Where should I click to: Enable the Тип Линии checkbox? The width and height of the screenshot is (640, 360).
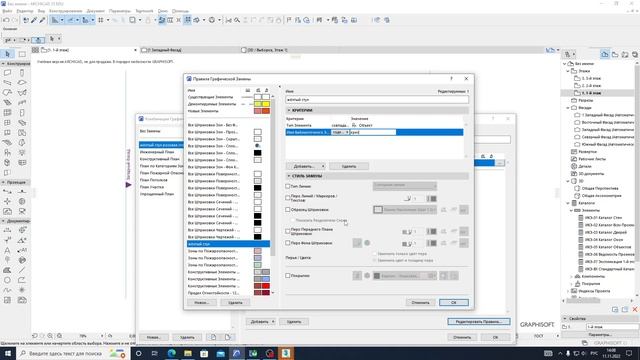tap(288, 186)
